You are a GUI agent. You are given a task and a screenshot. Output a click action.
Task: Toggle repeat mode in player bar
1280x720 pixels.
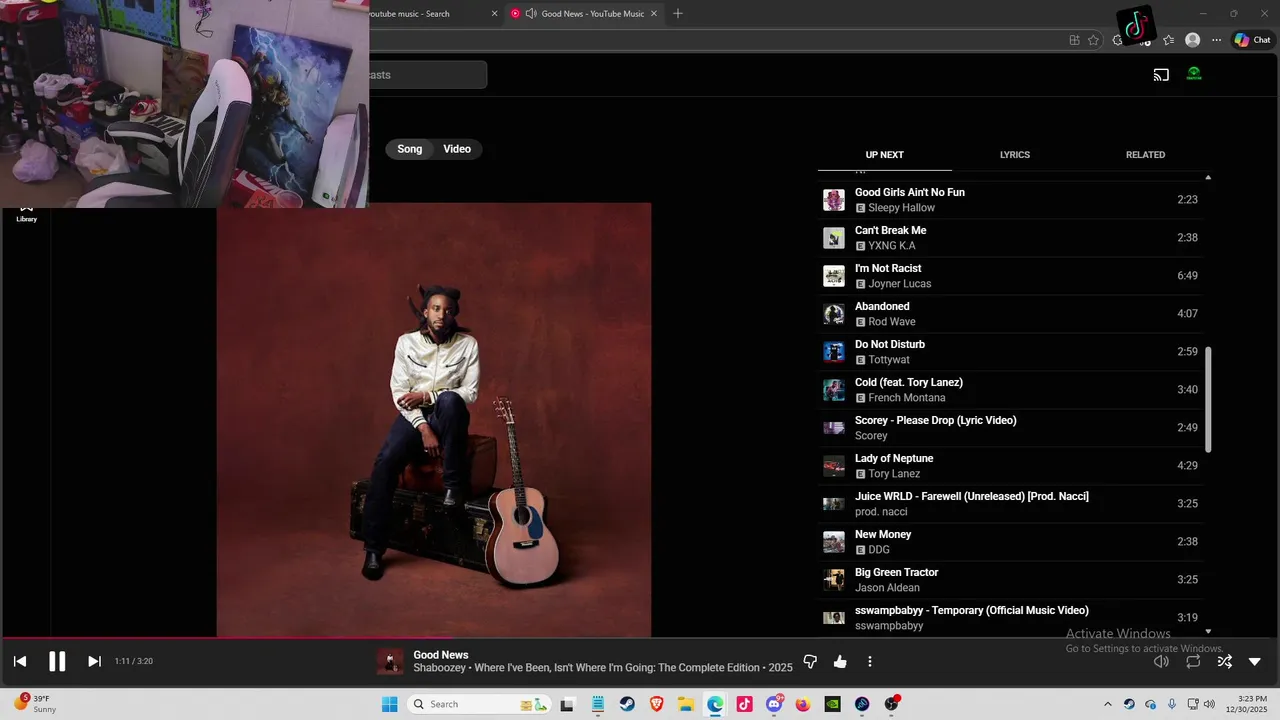(x=1193, y=661)
